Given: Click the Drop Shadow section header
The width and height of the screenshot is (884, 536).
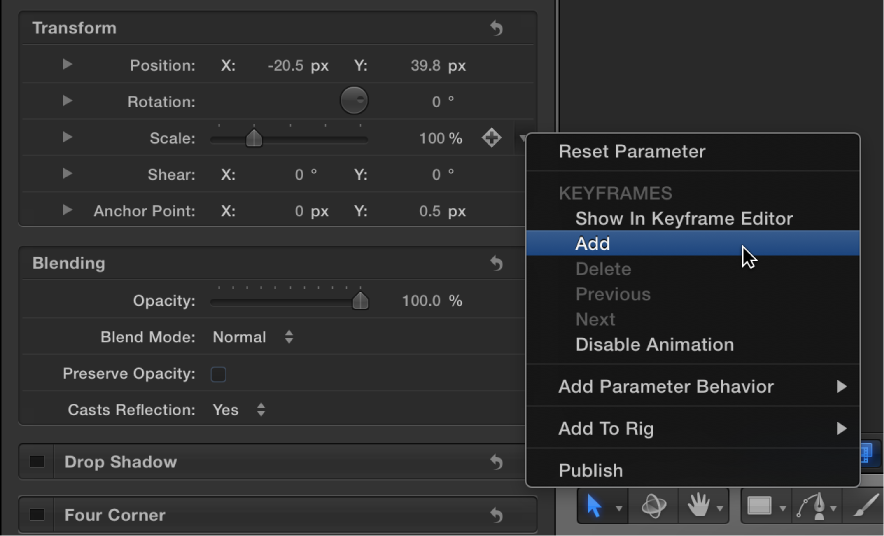Looking at the screenshot, I should tap(277, 462).
